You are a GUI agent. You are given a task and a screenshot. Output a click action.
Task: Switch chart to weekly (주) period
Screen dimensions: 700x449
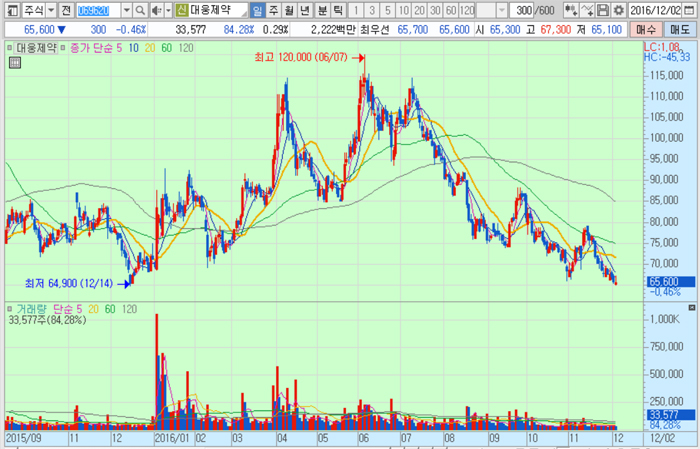[274, 10]
